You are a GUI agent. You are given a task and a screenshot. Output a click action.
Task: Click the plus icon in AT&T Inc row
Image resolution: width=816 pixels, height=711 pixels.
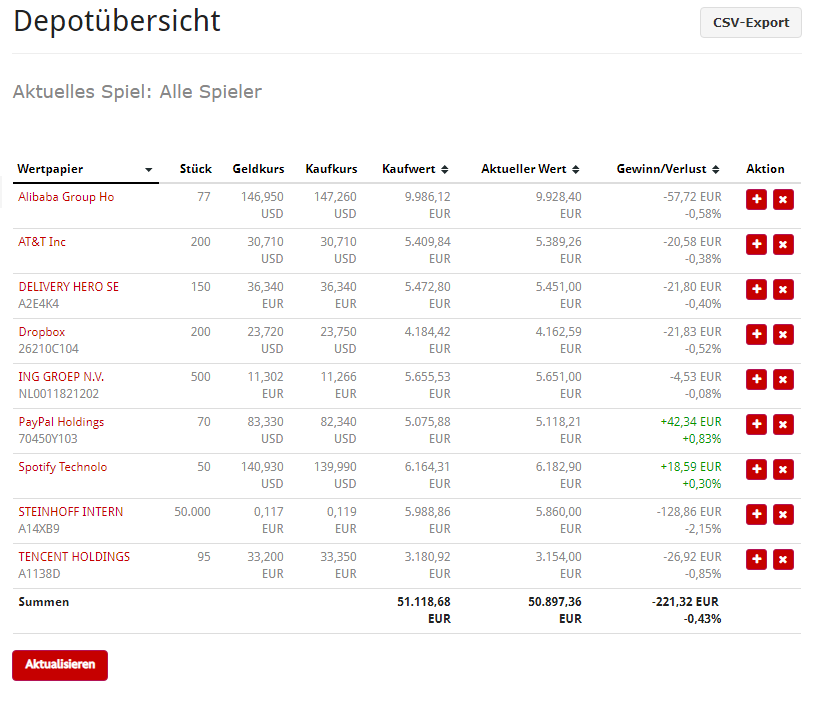tap(756, 245)
